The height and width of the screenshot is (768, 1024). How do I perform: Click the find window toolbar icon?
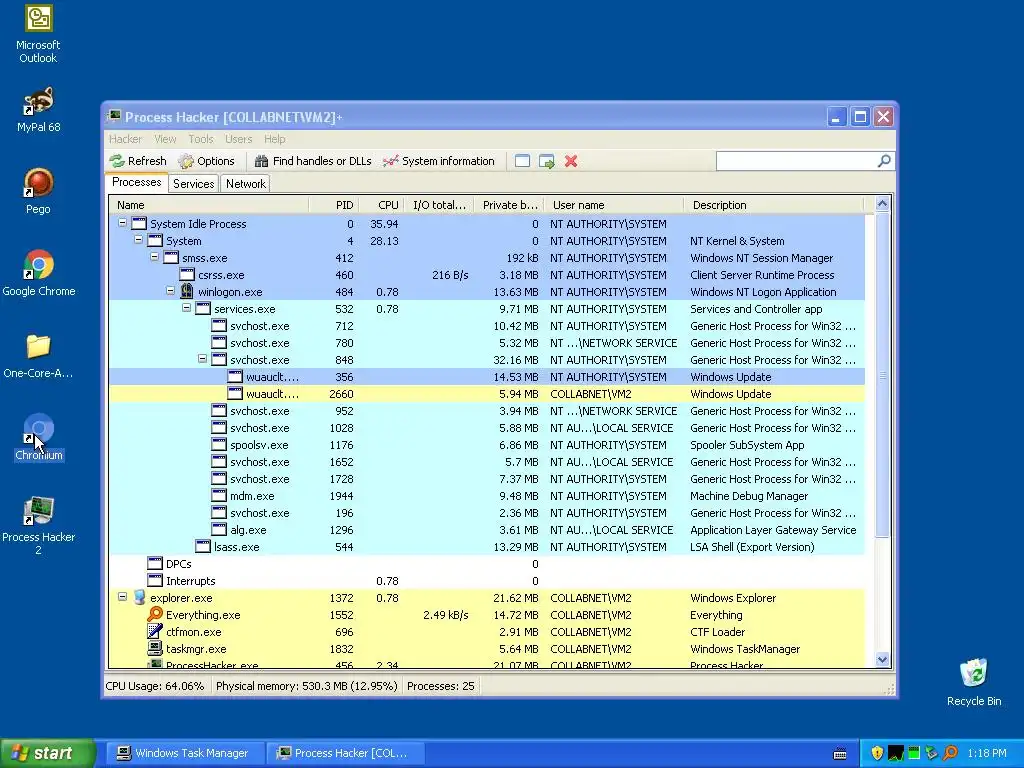522,161
